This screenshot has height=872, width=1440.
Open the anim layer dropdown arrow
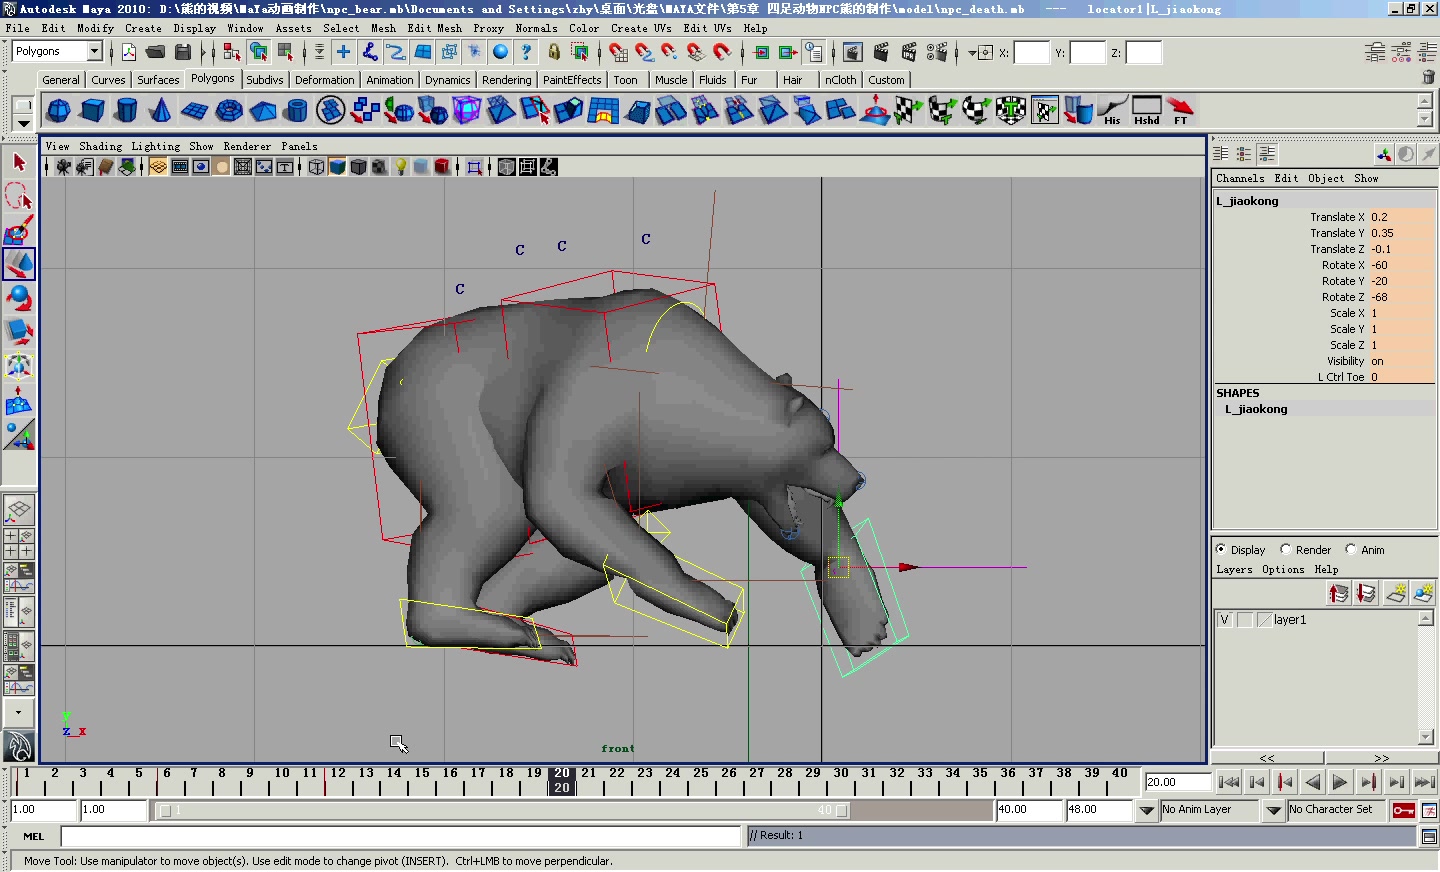(x=1146, y=810)
